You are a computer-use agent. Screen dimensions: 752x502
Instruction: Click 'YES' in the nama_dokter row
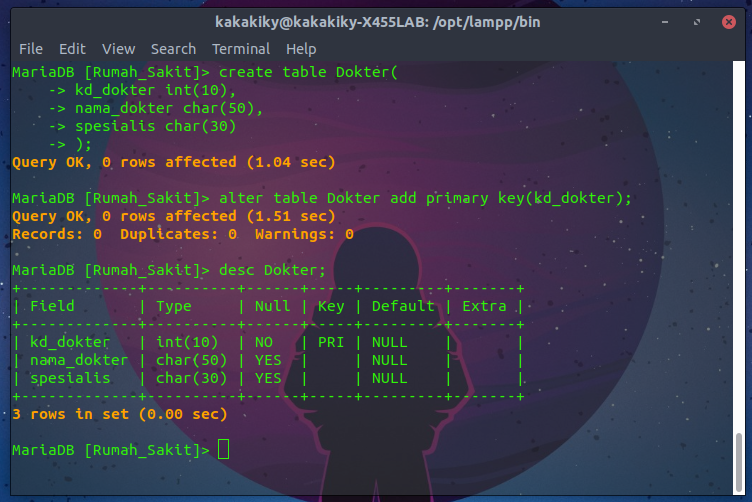(268, 360)
